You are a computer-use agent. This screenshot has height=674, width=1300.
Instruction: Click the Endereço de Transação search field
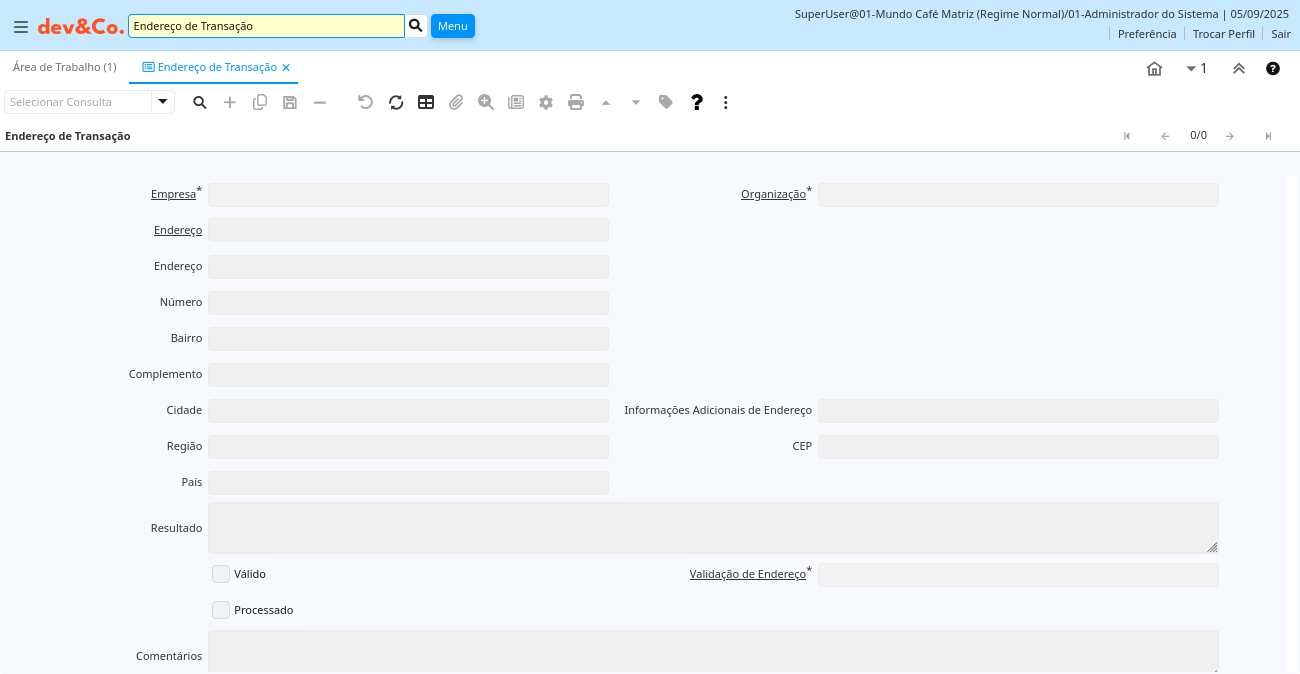[266, 26]
